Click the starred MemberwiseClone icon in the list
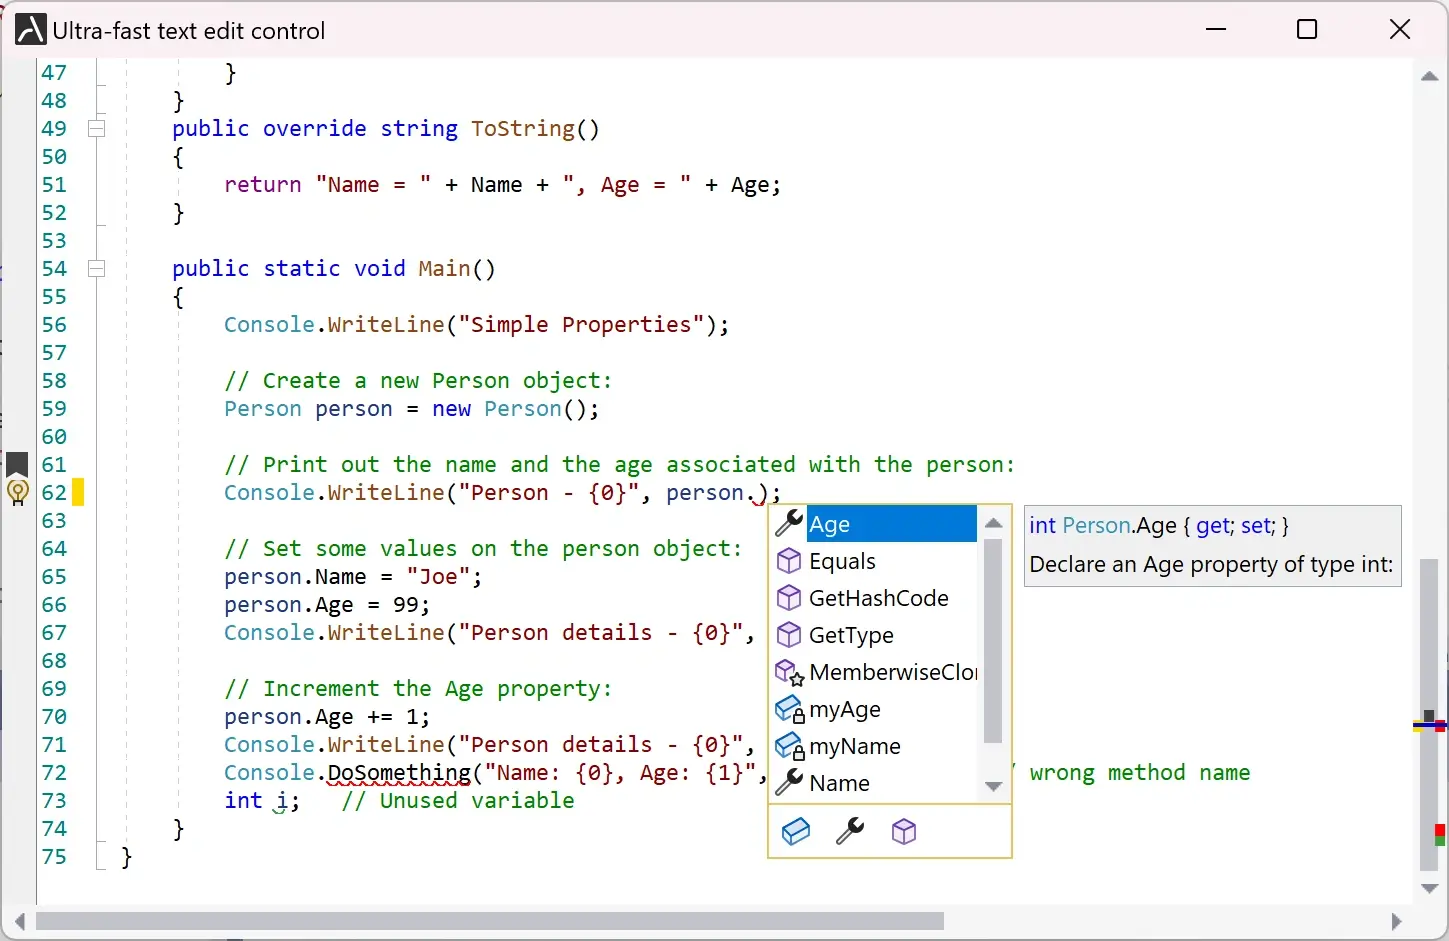1449x941 pixels. pyautogui.click(x=790, y=672)
